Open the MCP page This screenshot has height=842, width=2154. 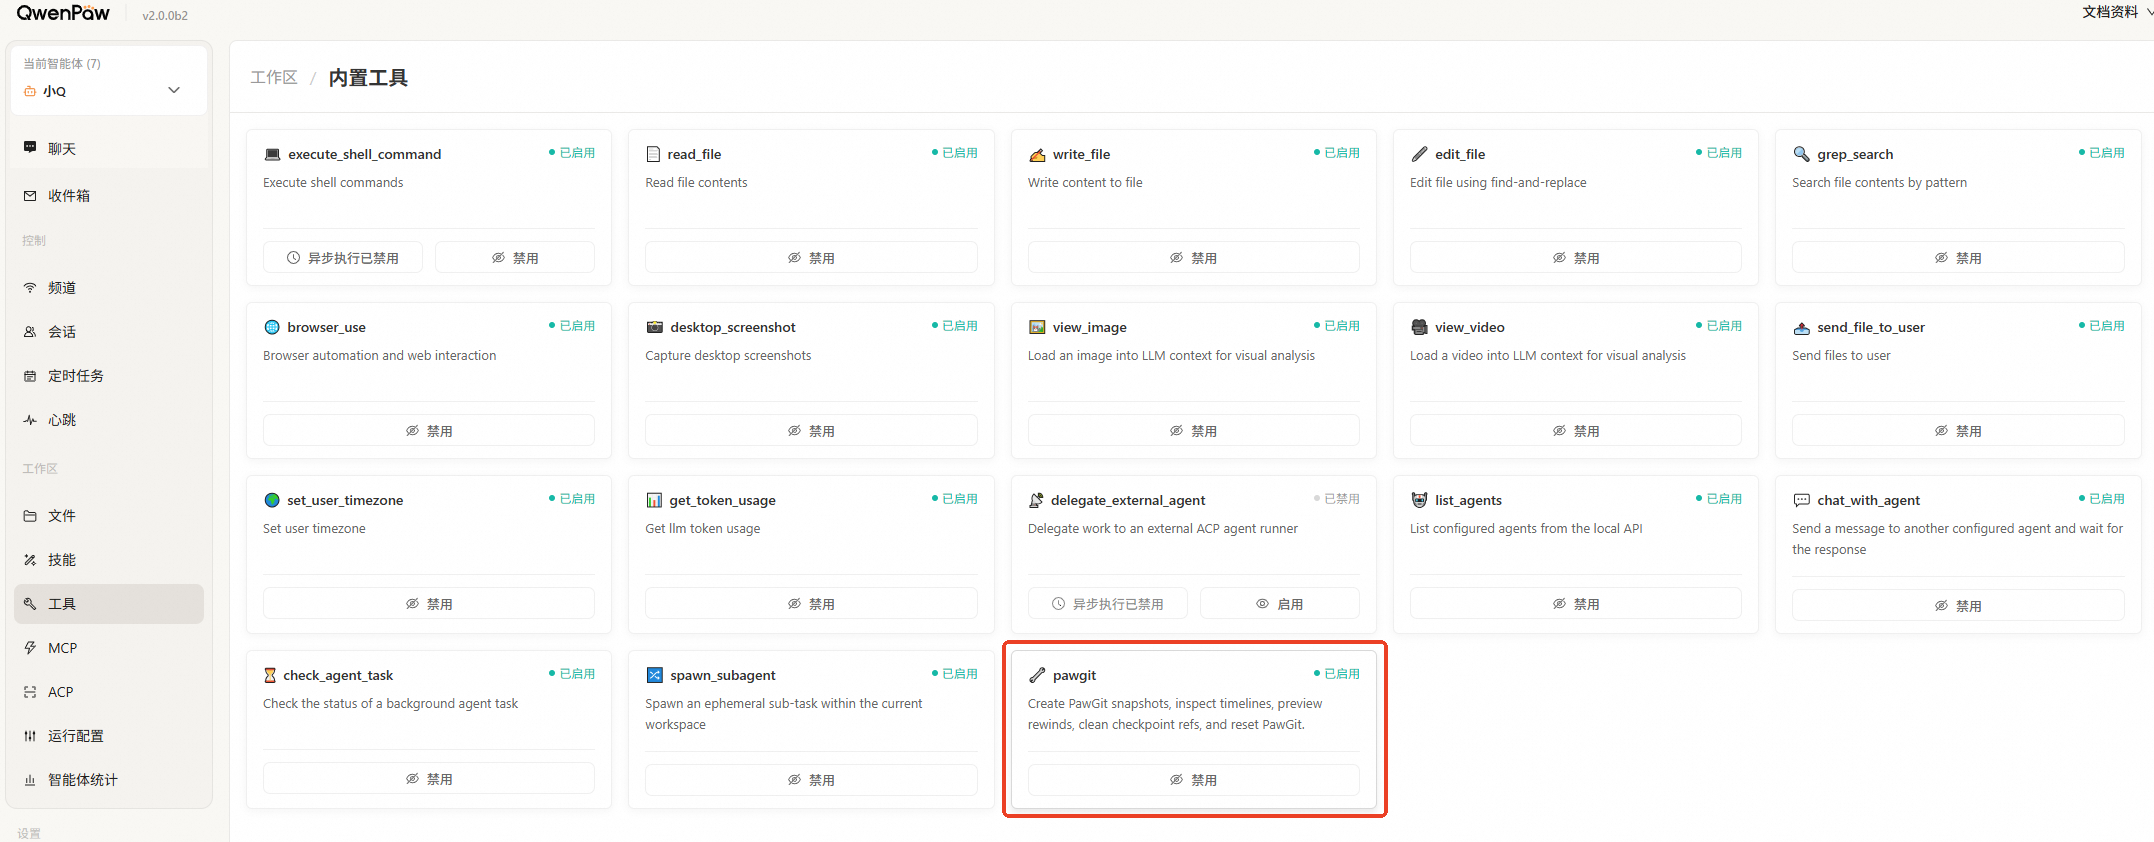tap(109, 647)
